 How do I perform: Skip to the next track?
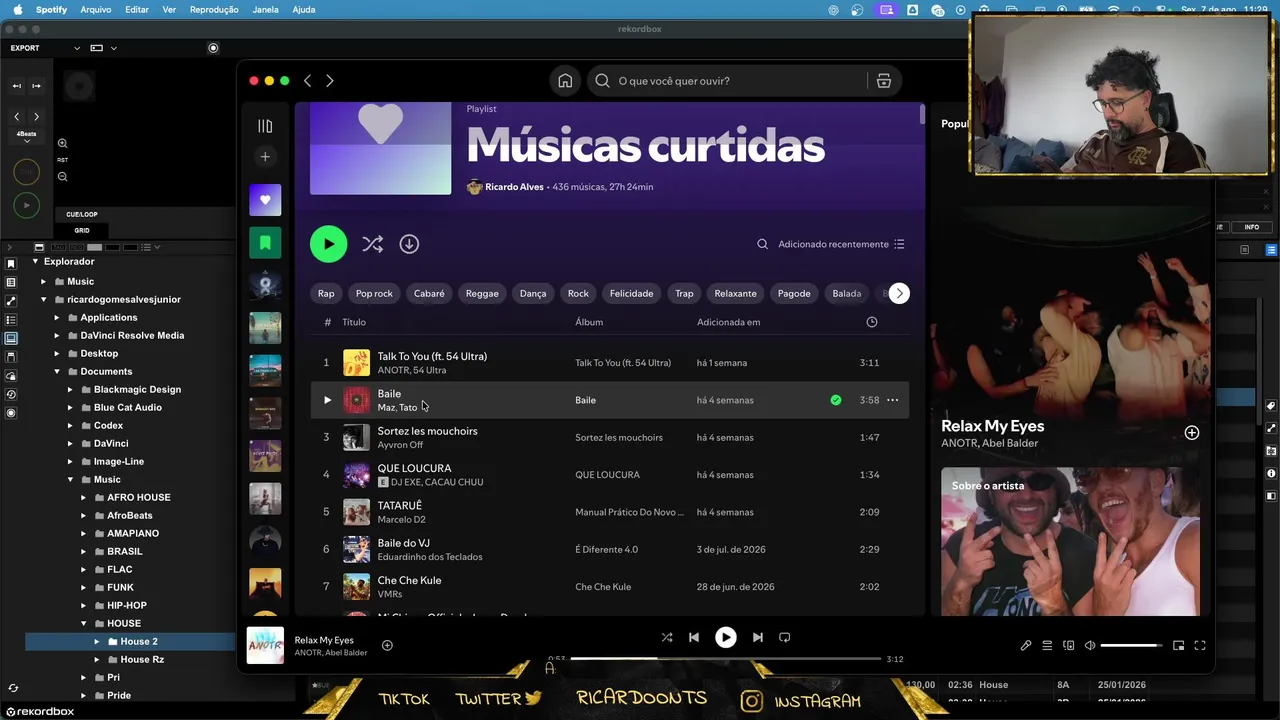tap(758, 638)
